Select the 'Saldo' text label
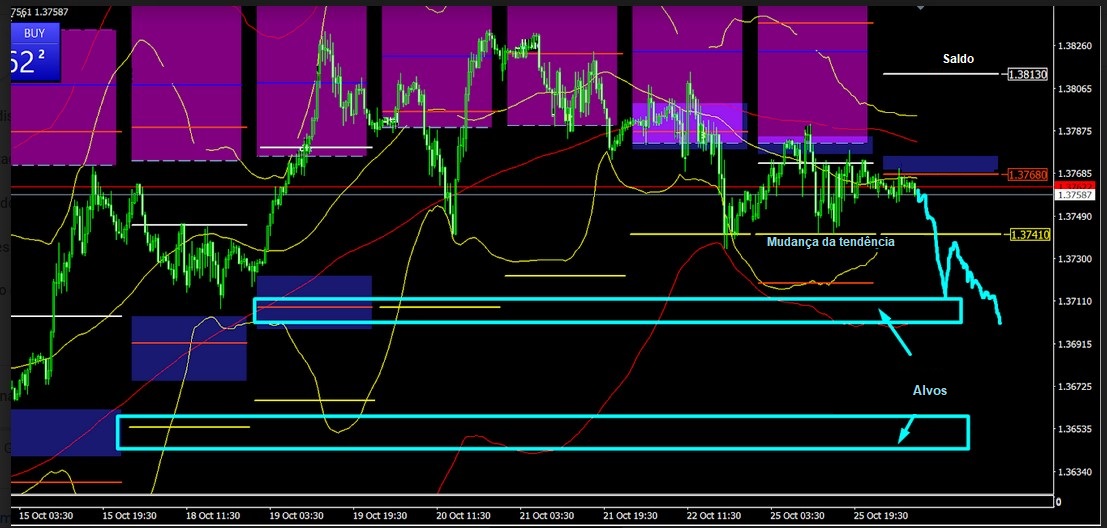The image size is (1107, 528). [x=957, y=59]
